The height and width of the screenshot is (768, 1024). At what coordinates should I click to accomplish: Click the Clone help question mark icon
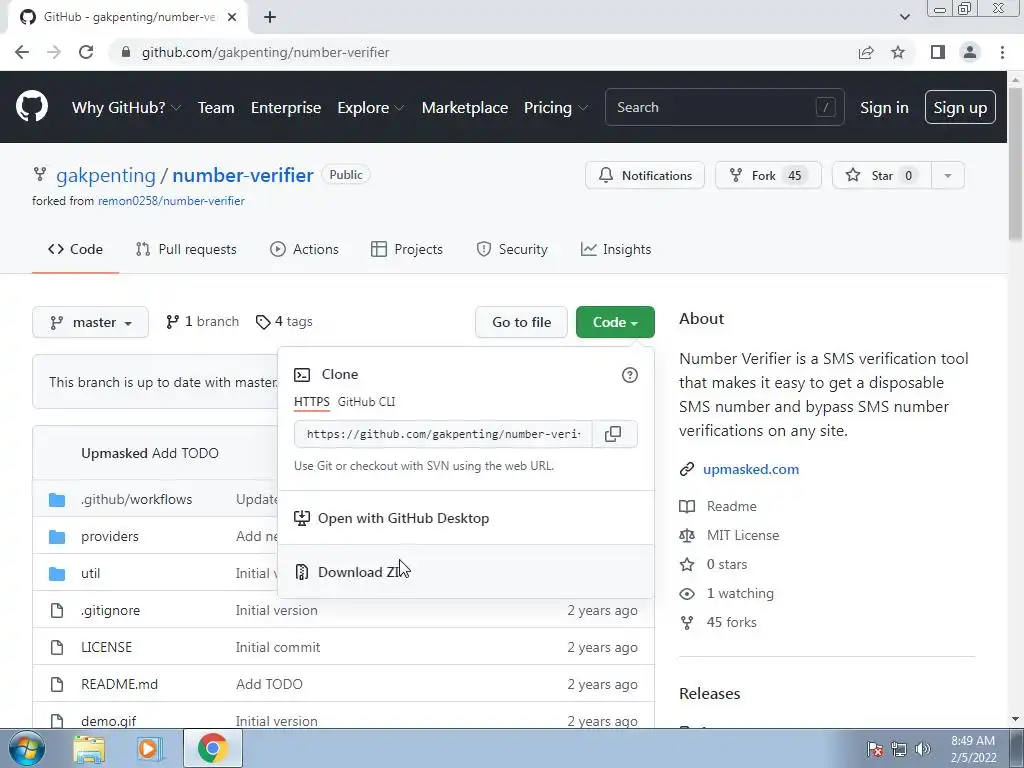630,375
